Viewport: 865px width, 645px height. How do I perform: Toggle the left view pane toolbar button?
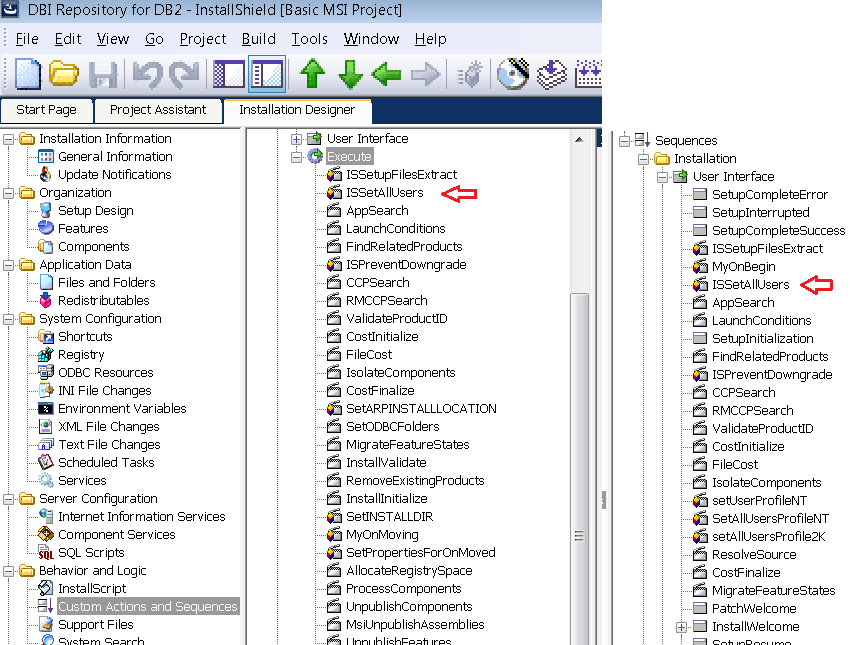(x=229, y=75)
